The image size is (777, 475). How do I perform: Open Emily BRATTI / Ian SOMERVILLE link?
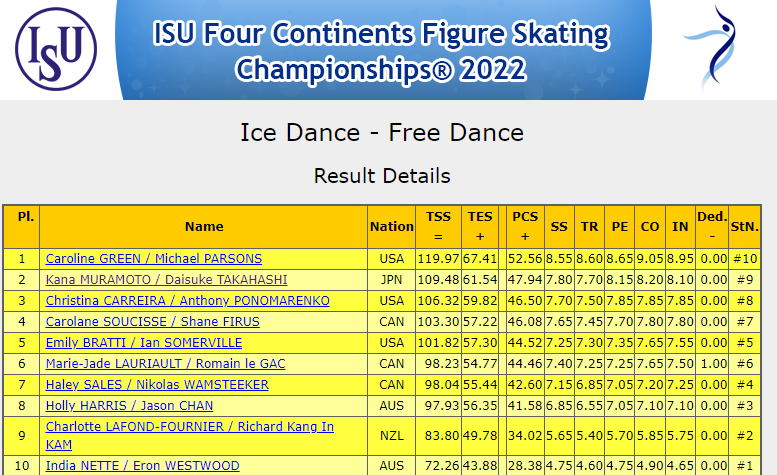(x=144, y=343)
